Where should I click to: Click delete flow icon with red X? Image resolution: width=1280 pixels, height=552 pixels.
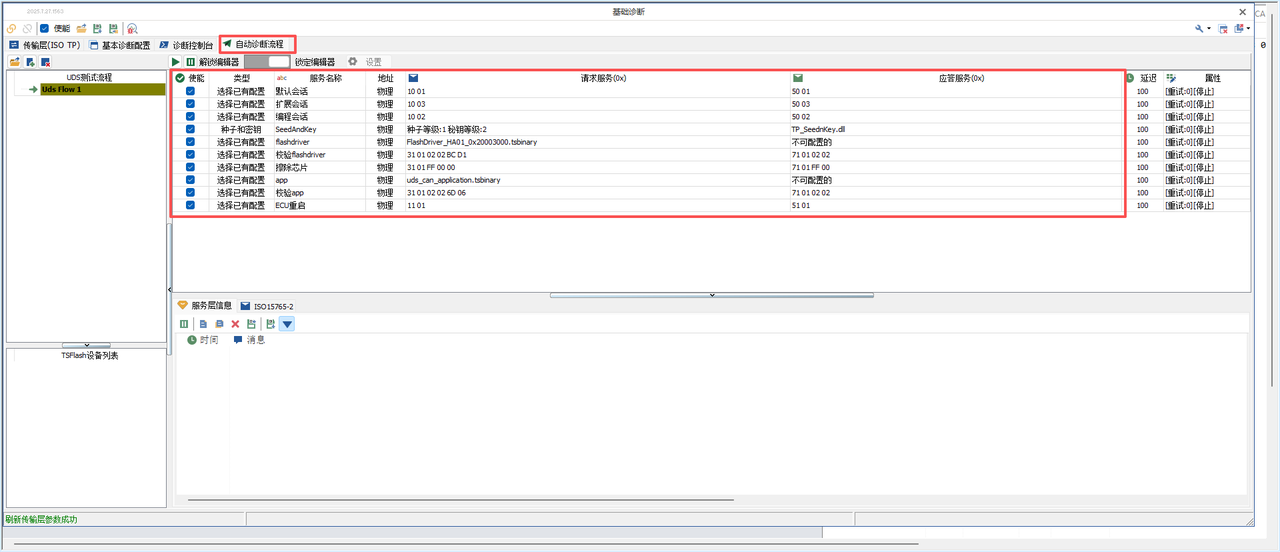pyautogui.click(x=46, y=63)
